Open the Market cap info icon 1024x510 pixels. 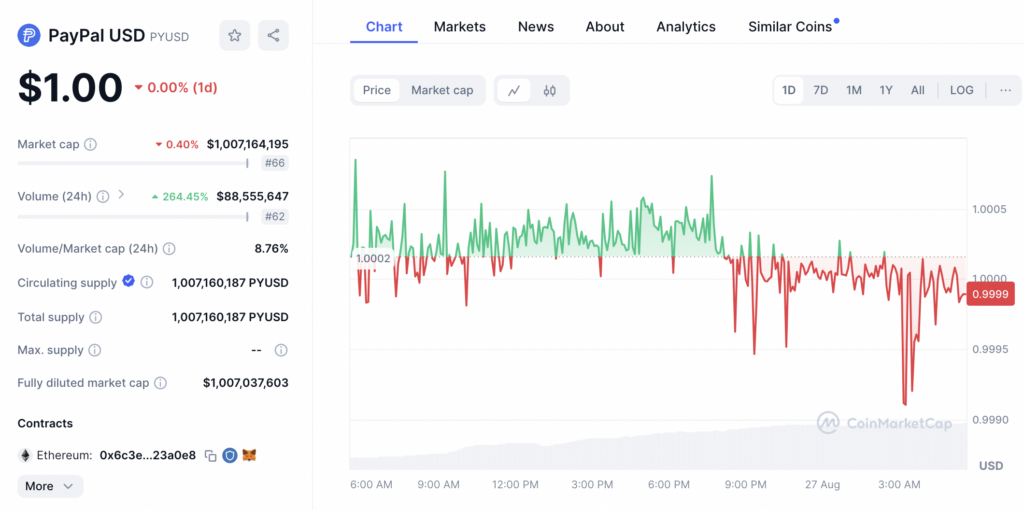tap(91, 144)
